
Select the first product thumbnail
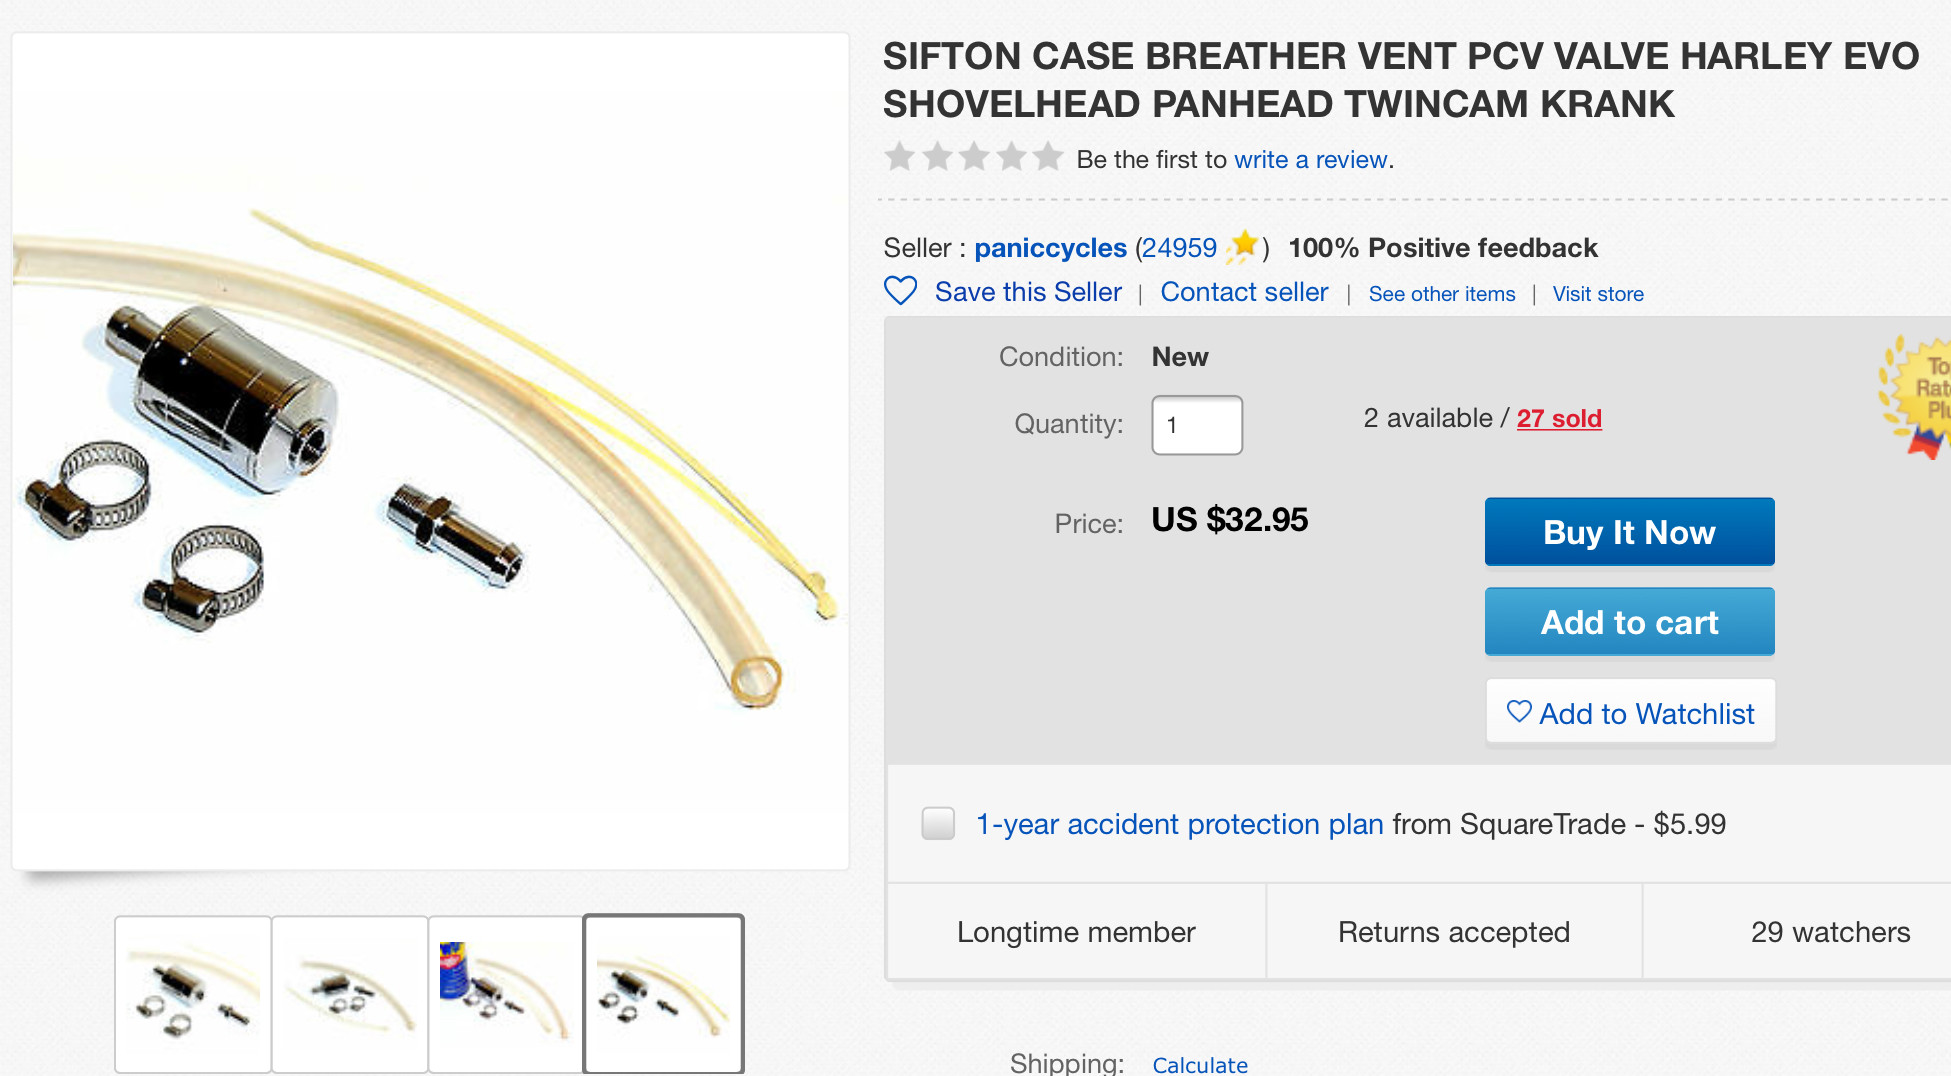coord(193,994)
